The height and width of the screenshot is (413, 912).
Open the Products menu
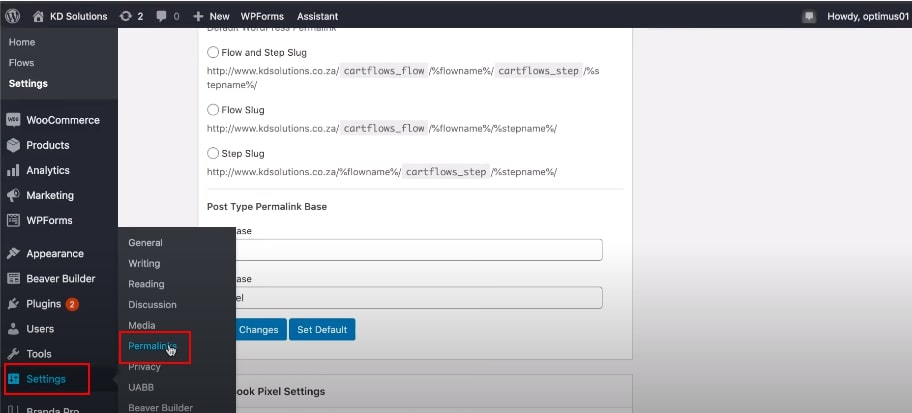click(x=48, y=145)
